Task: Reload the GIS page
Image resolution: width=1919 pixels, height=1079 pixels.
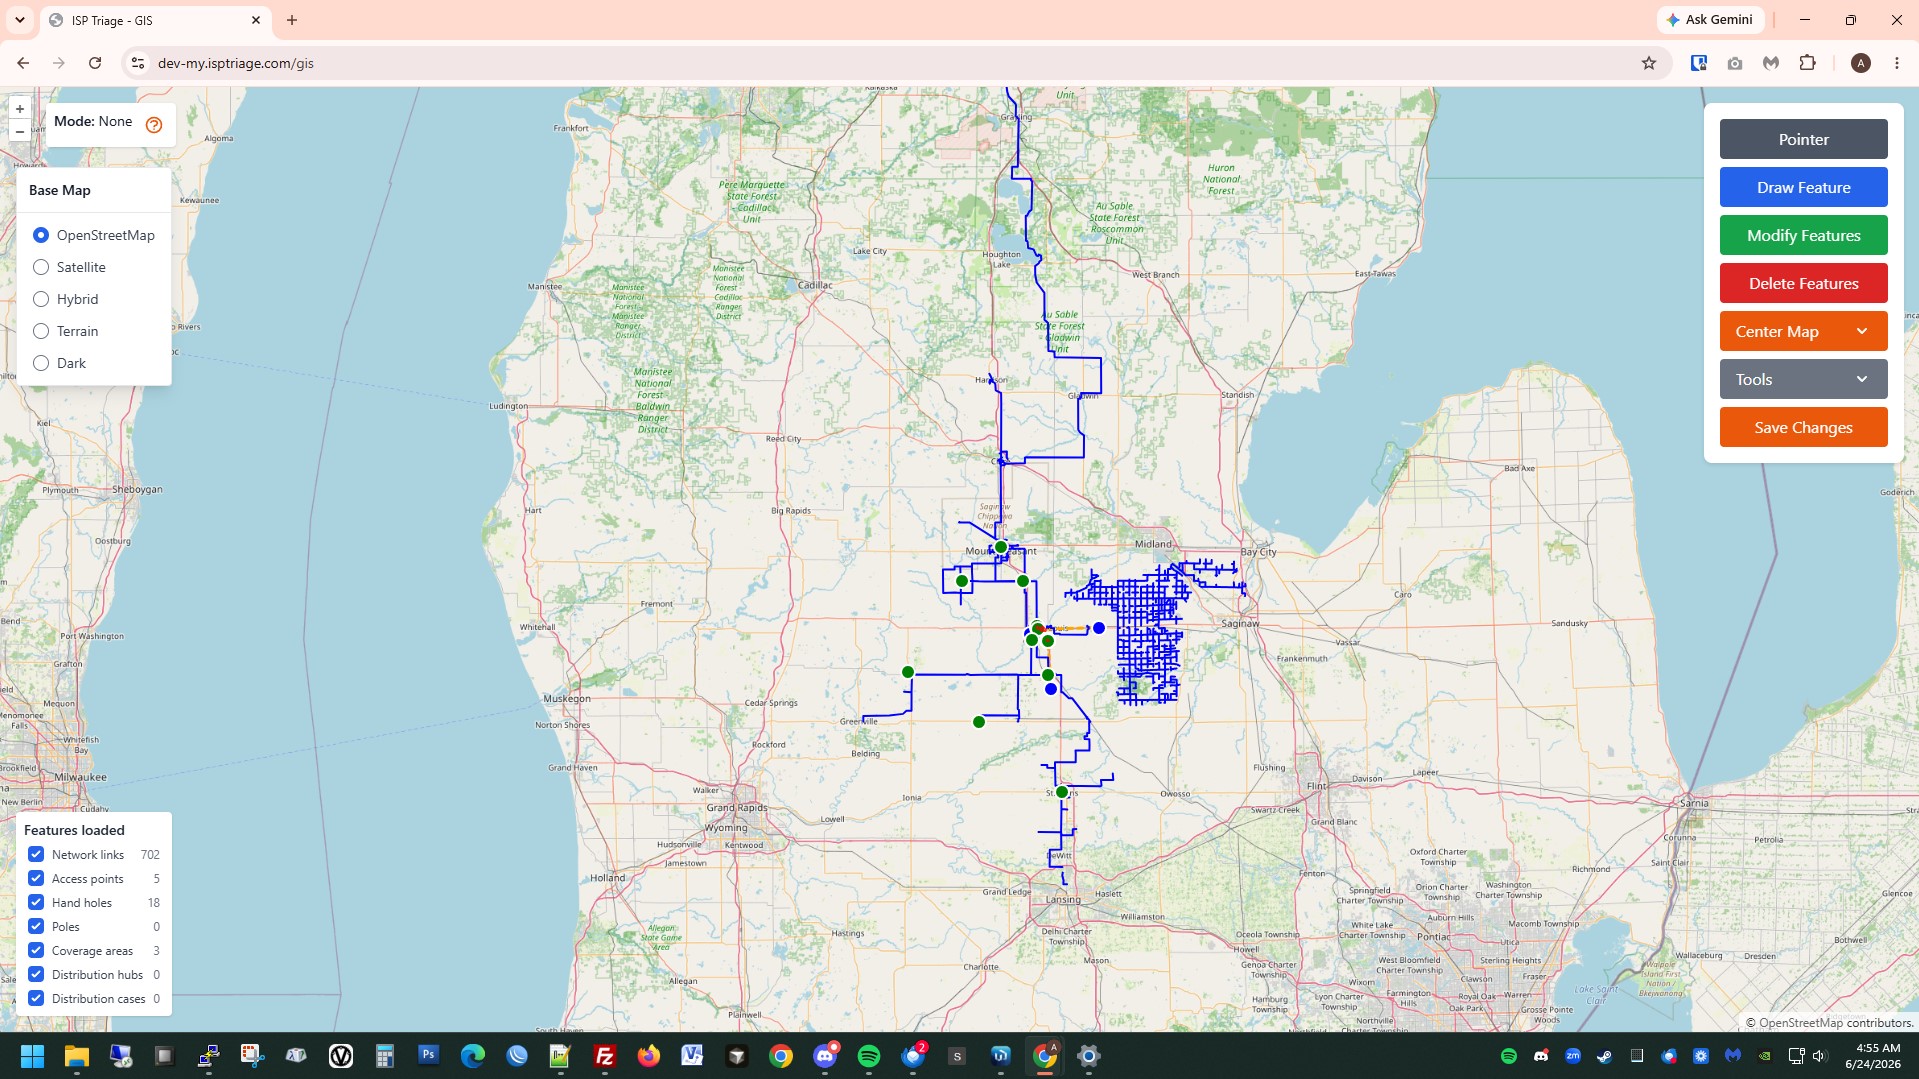Action: [x=95, y=63]
